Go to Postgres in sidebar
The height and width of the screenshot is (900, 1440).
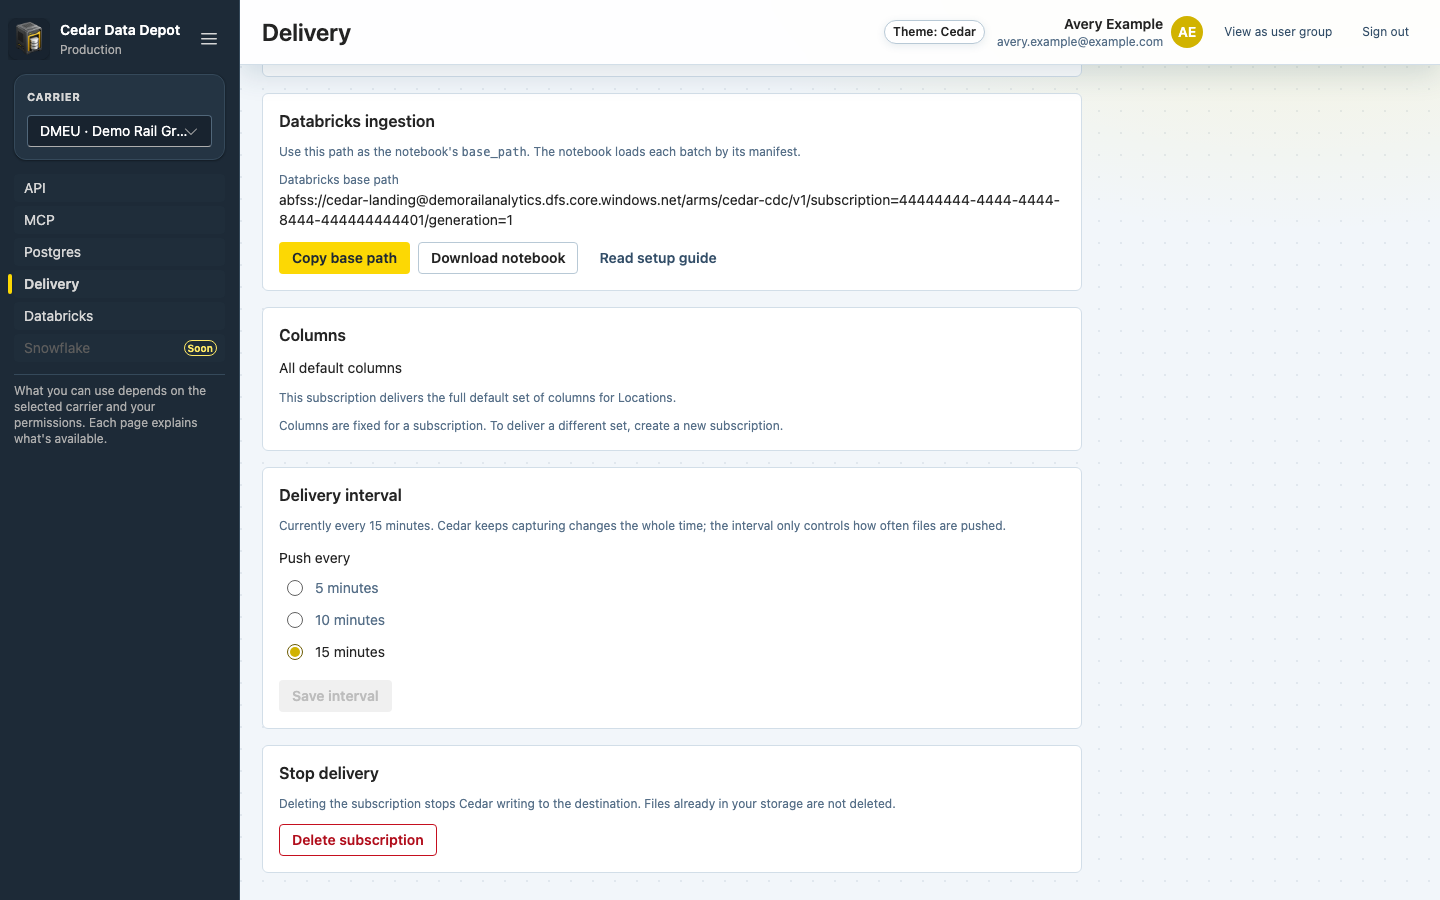tap(120, 252)
